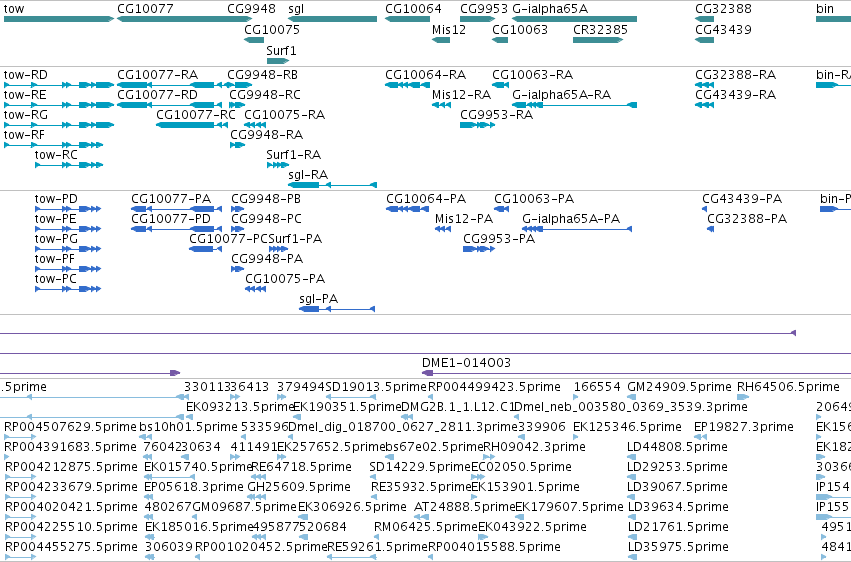The image size is (851, 562).
Task: Click the GH25609.5prime EST label
Action: [299, 487]
